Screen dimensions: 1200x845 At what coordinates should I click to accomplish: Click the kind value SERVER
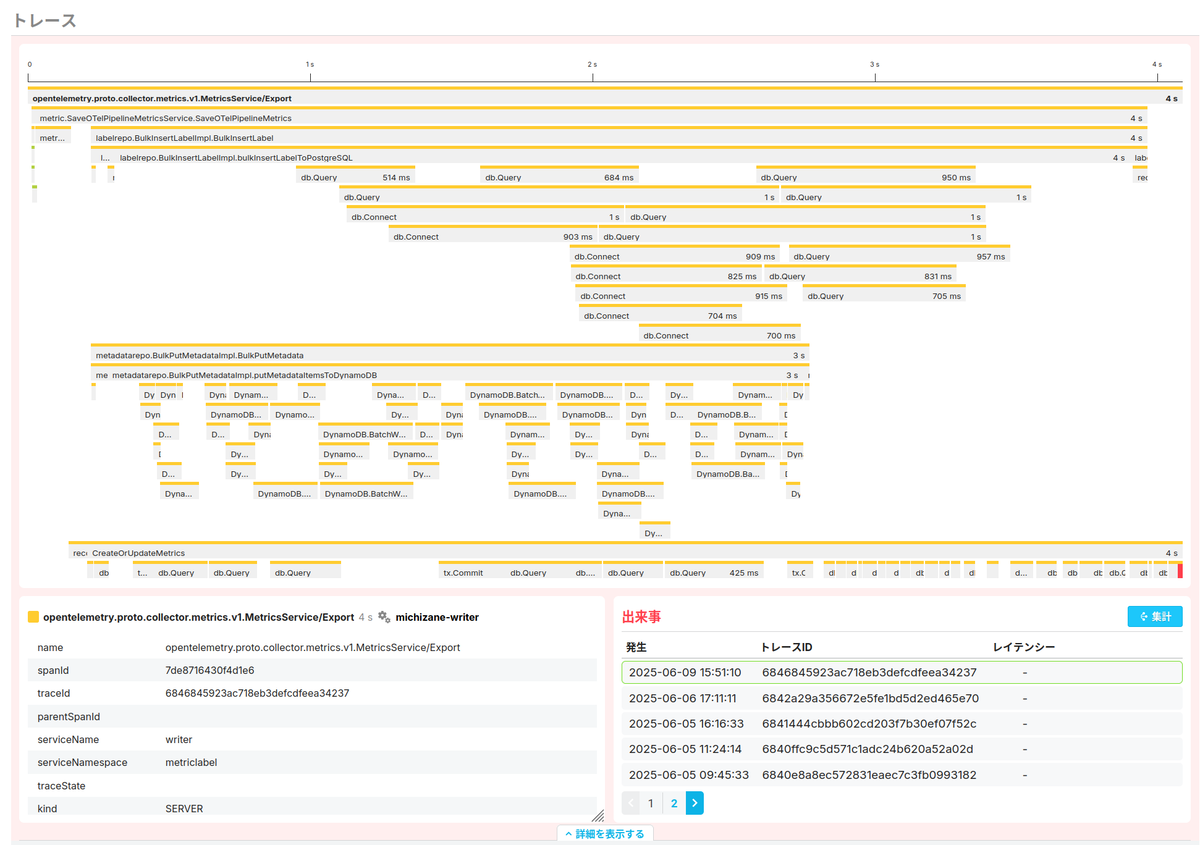click(184, 808)
